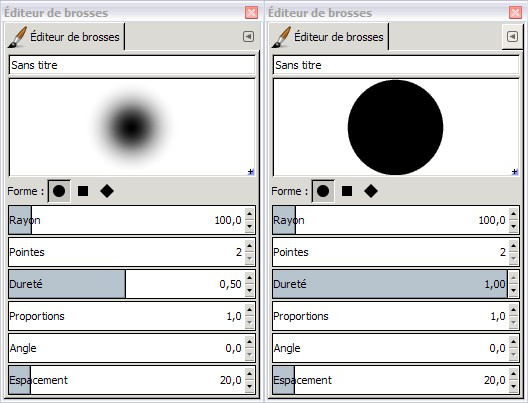This screenshot has width=528, height=403.
Task: Decrease Dureté value in left editor
Action: [249, 290]
